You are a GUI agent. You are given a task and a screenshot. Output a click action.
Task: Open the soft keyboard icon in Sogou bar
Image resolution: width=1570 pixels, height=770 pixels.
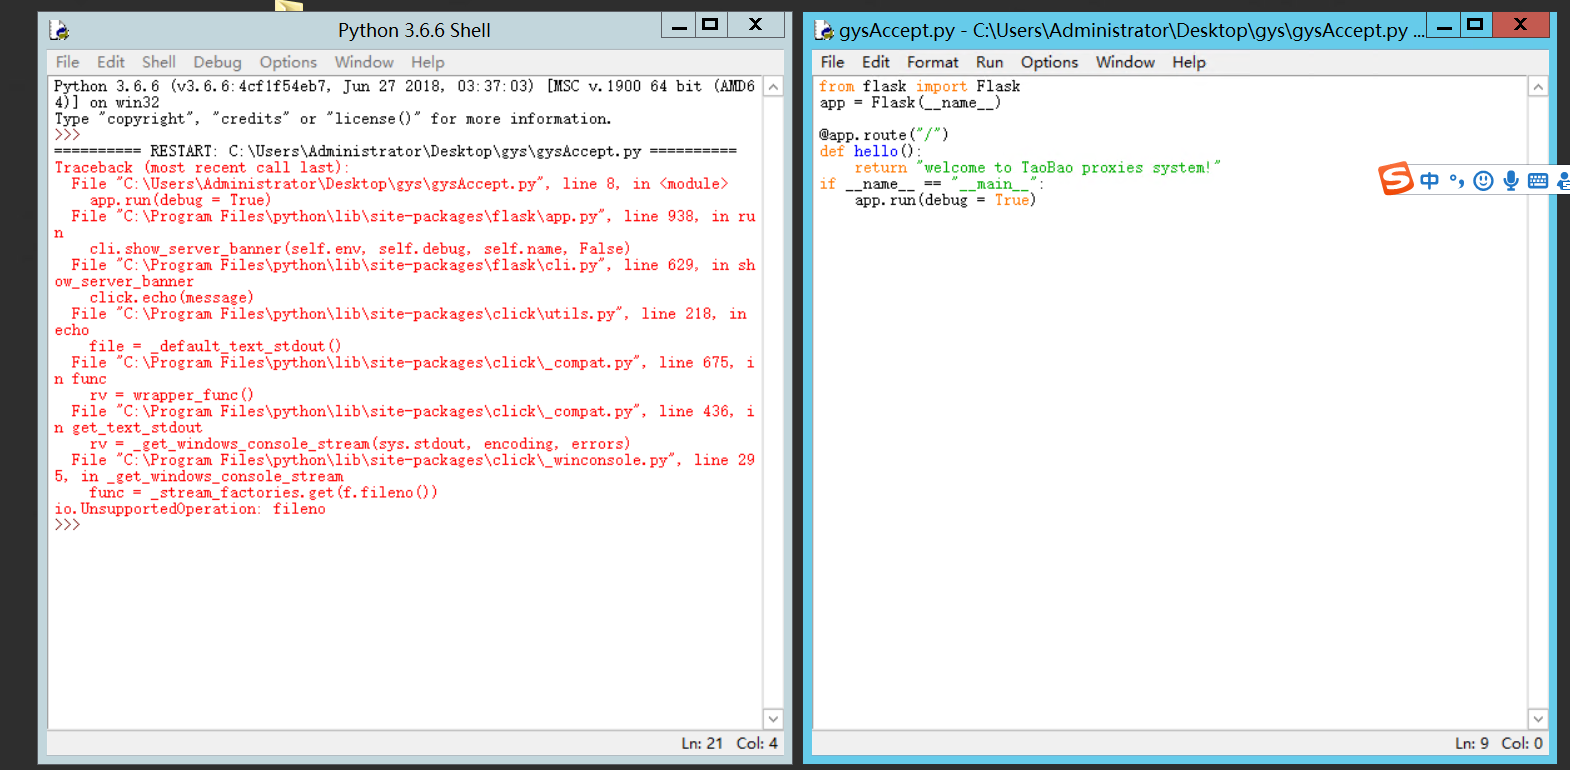1538,181
